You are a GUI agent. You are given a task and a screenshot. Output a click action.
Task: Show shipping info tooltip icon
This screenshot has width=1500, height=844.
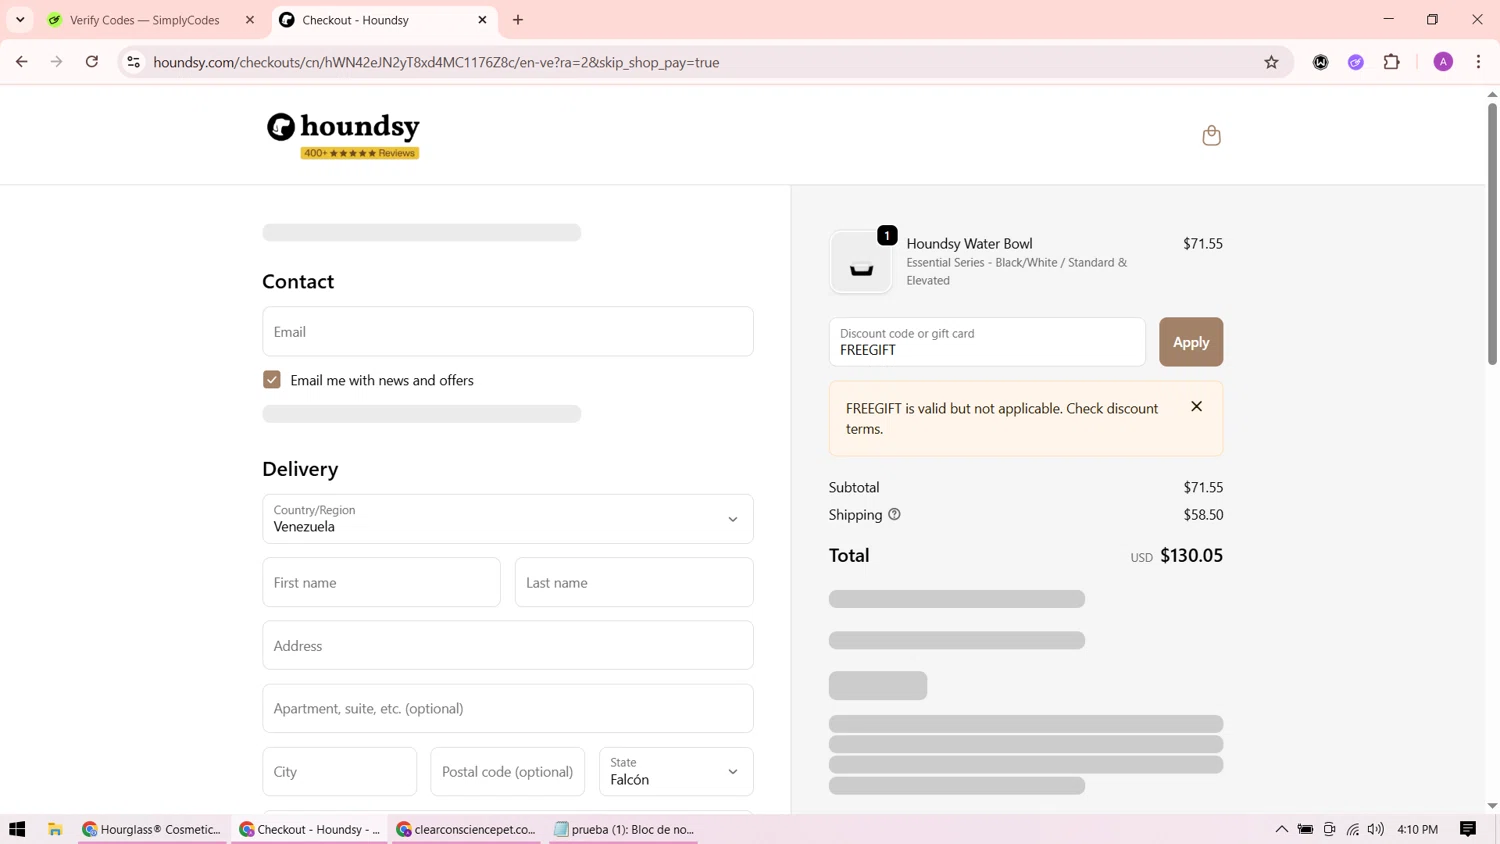(x=894, y=514)
